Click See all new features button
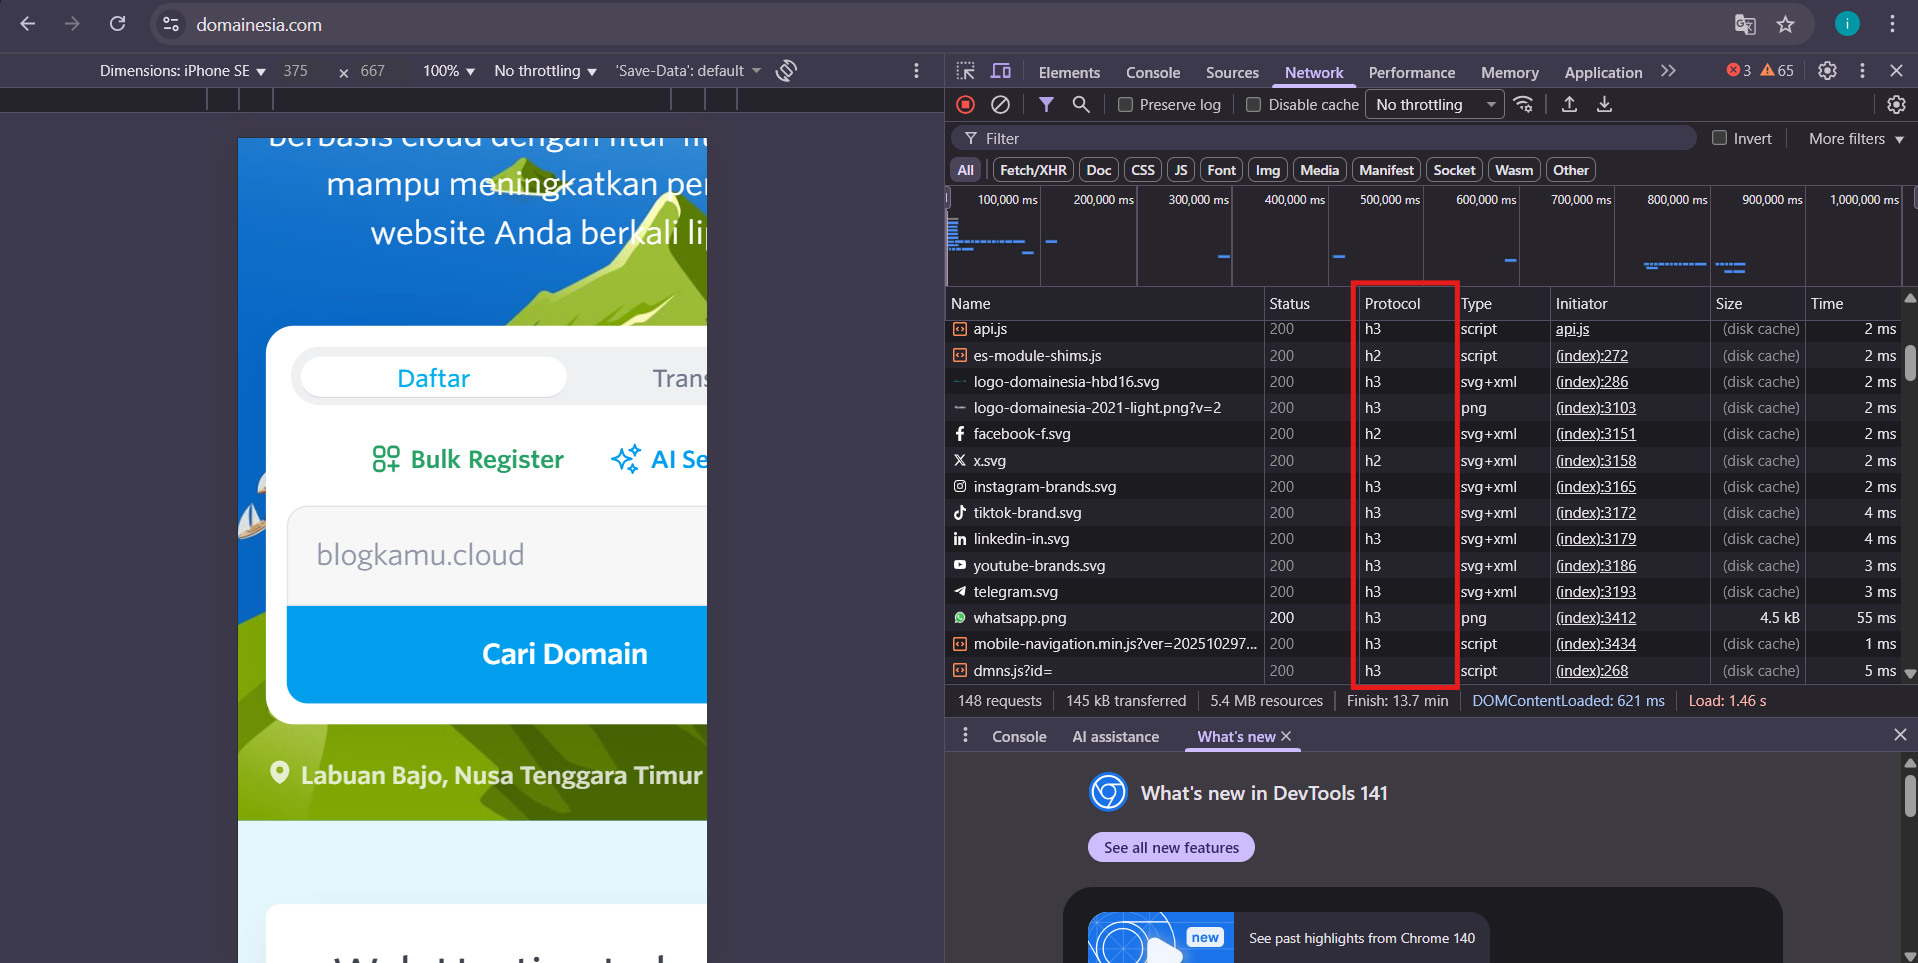 coord(1171,847)
